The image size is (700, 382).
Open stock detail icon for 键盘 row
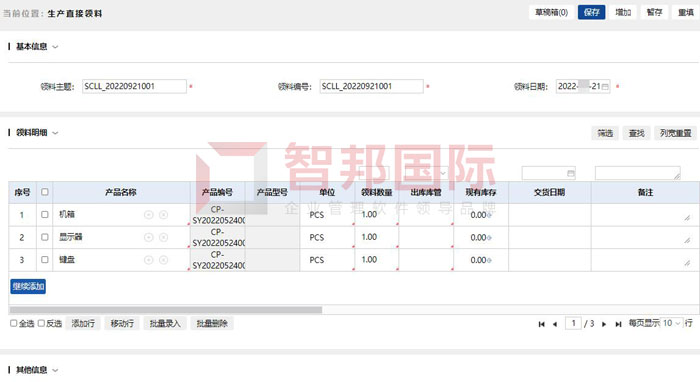click(x=489, y=260)
